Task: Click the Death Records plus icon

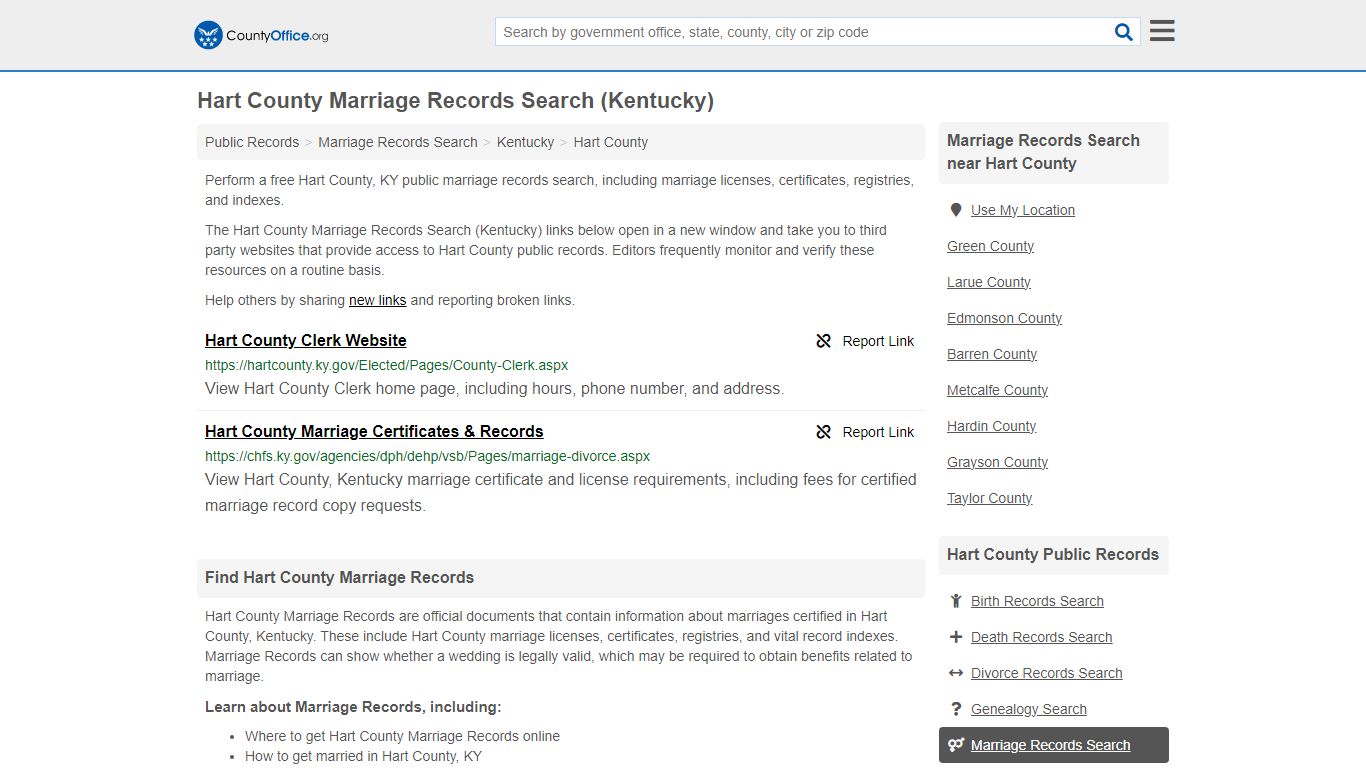Action: point(956,637)
